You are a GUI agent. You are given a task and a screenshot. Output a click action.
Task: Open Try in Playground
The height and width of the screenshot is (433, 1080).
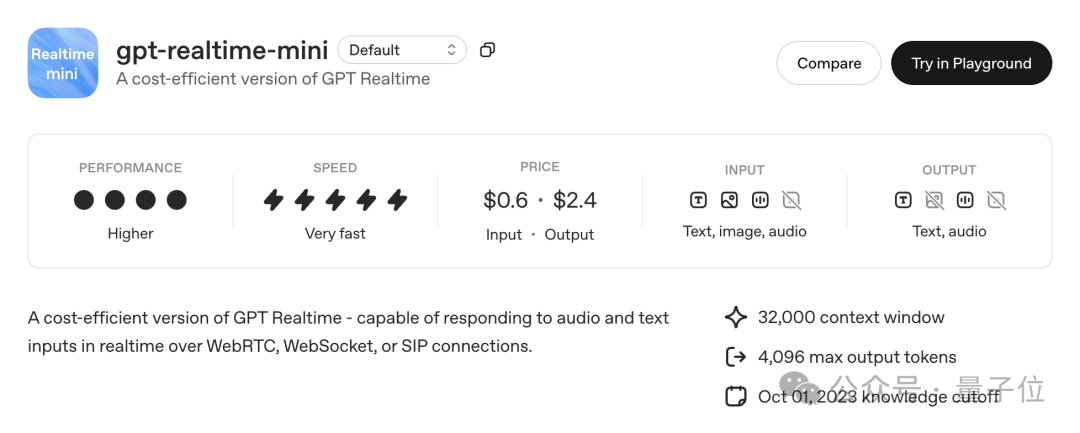coord(970,63)
